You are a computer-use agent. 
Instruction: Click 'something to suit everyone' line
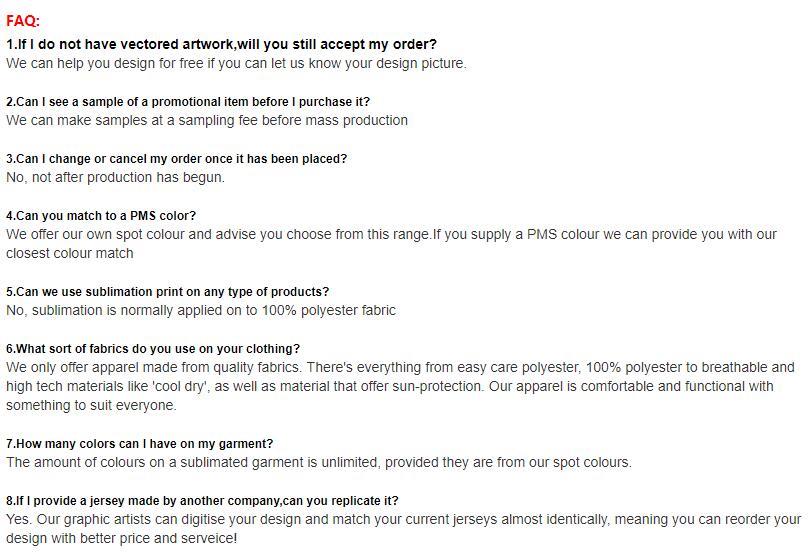[x=91, y=406]
